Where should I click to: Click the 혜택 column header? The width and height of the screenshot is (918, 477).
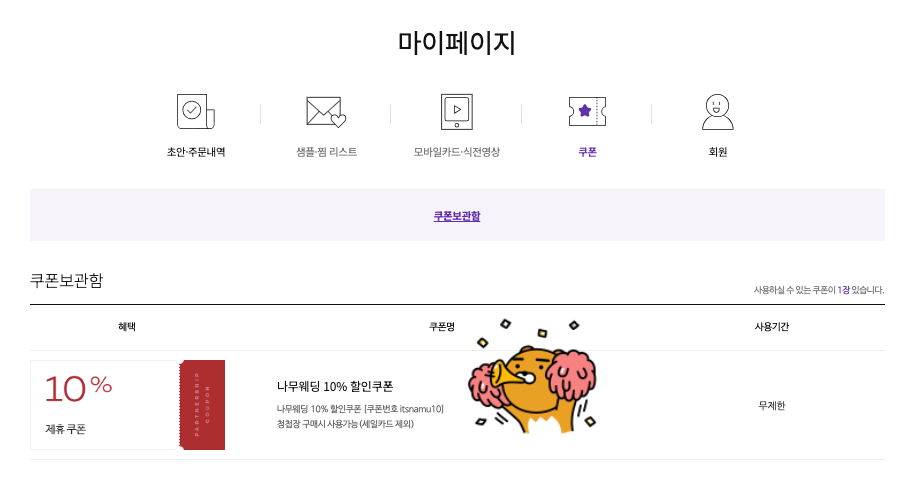point(127,327)
